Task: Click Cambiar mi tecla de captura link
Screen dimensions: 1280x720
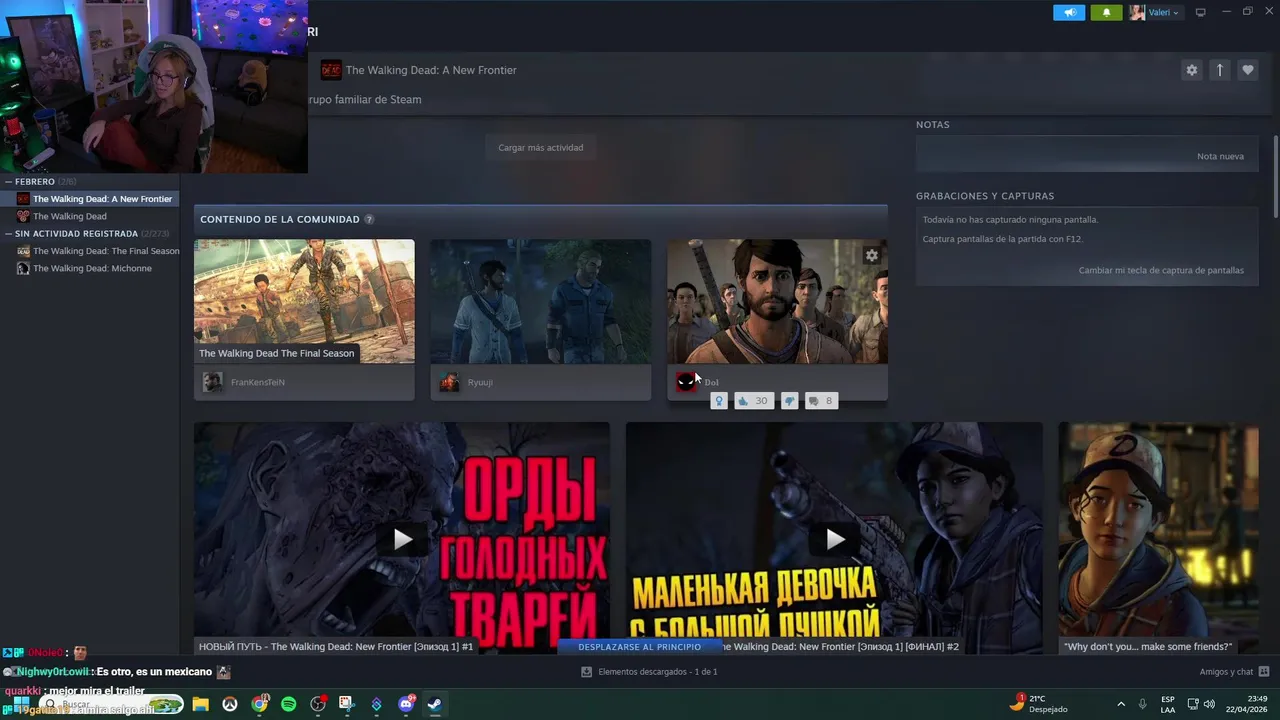Action: pyautogui.click(x=1161, y=270)
